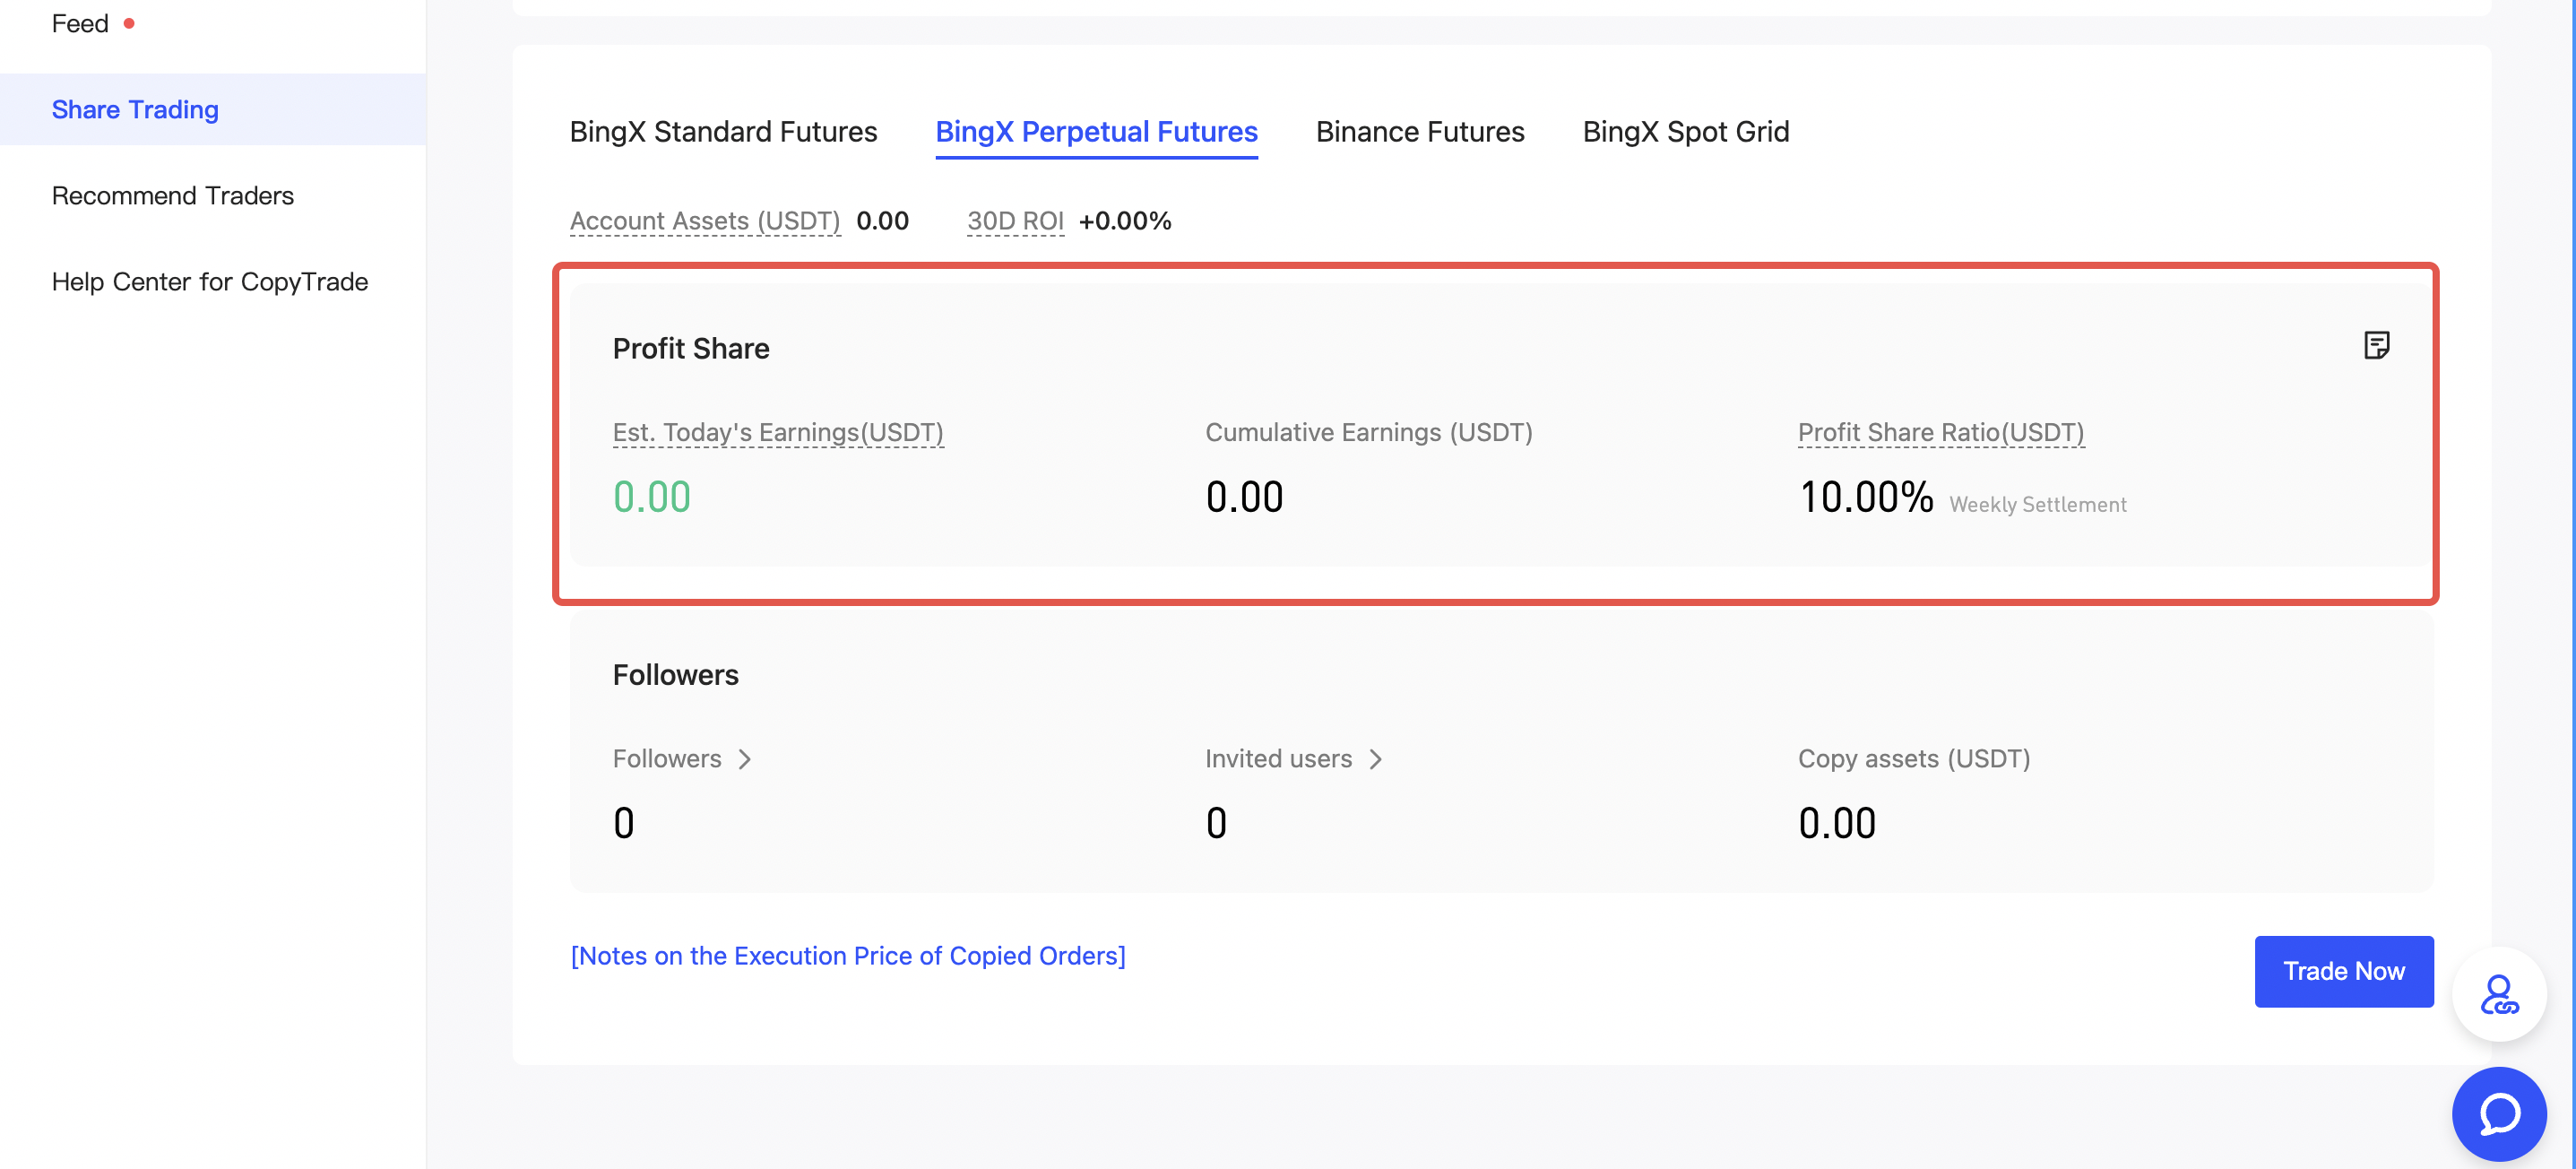The width and height of the screenshot is (2576, 1169).
Task: Open the live chat support bubble
Action: [x=2498, y=1112]
